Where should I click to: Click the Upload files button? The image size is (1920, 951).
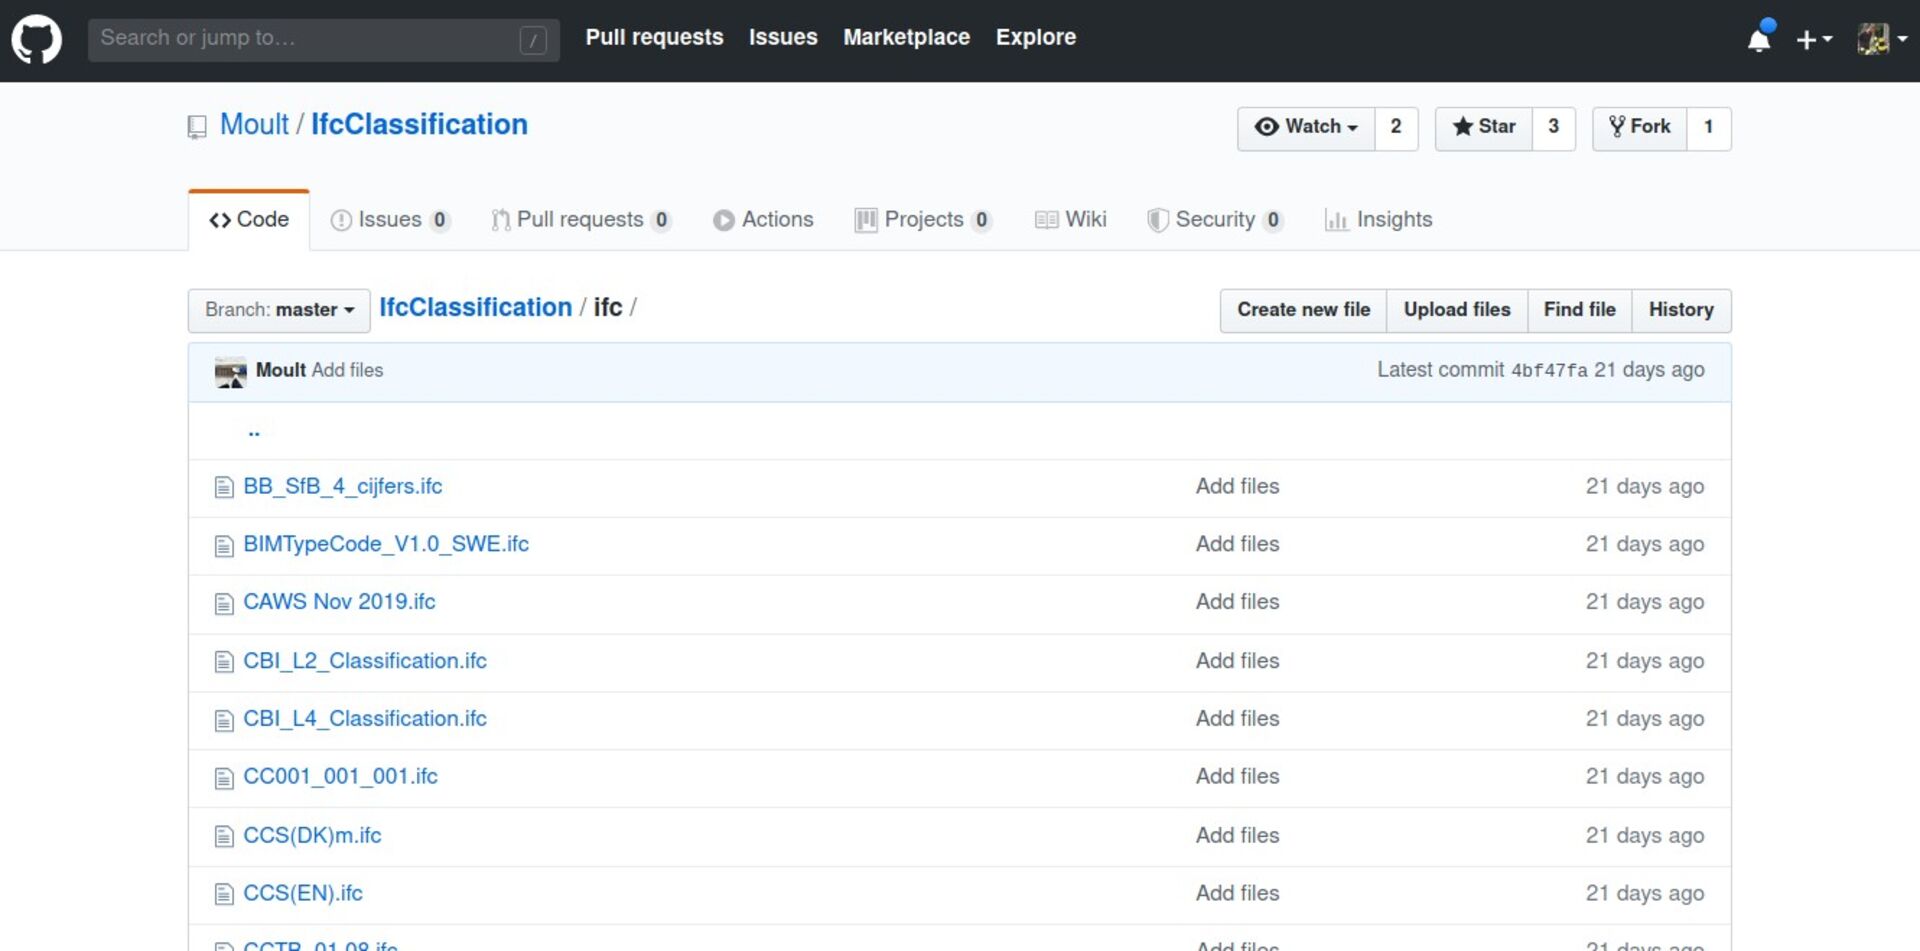pyautogui.click(x=1457, y=310)
